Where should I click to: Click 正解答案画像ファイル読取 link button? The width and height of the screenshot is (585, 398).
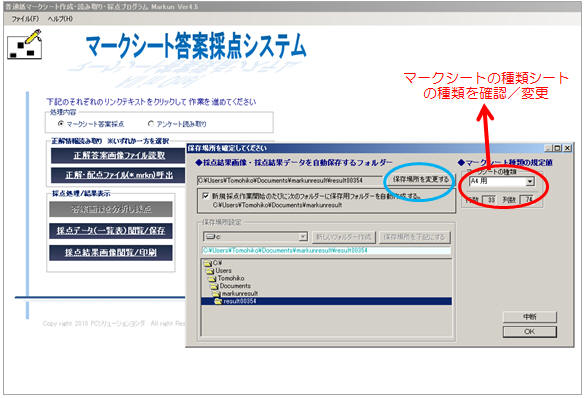coord(119,156)
